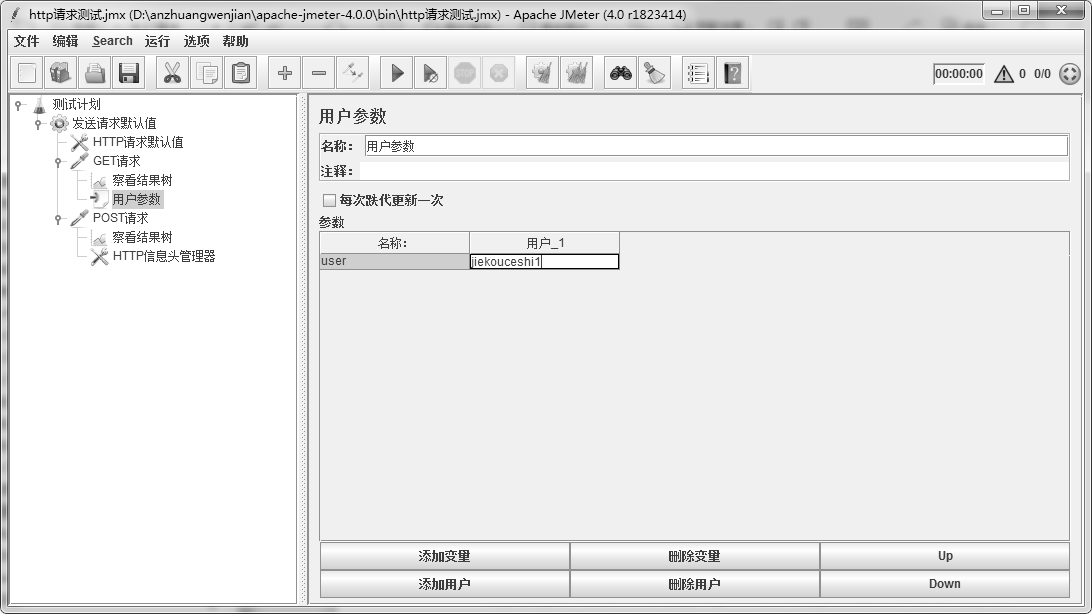Click the Toggle enable/disable icon
1092x614 pixels.
(352, 73)
